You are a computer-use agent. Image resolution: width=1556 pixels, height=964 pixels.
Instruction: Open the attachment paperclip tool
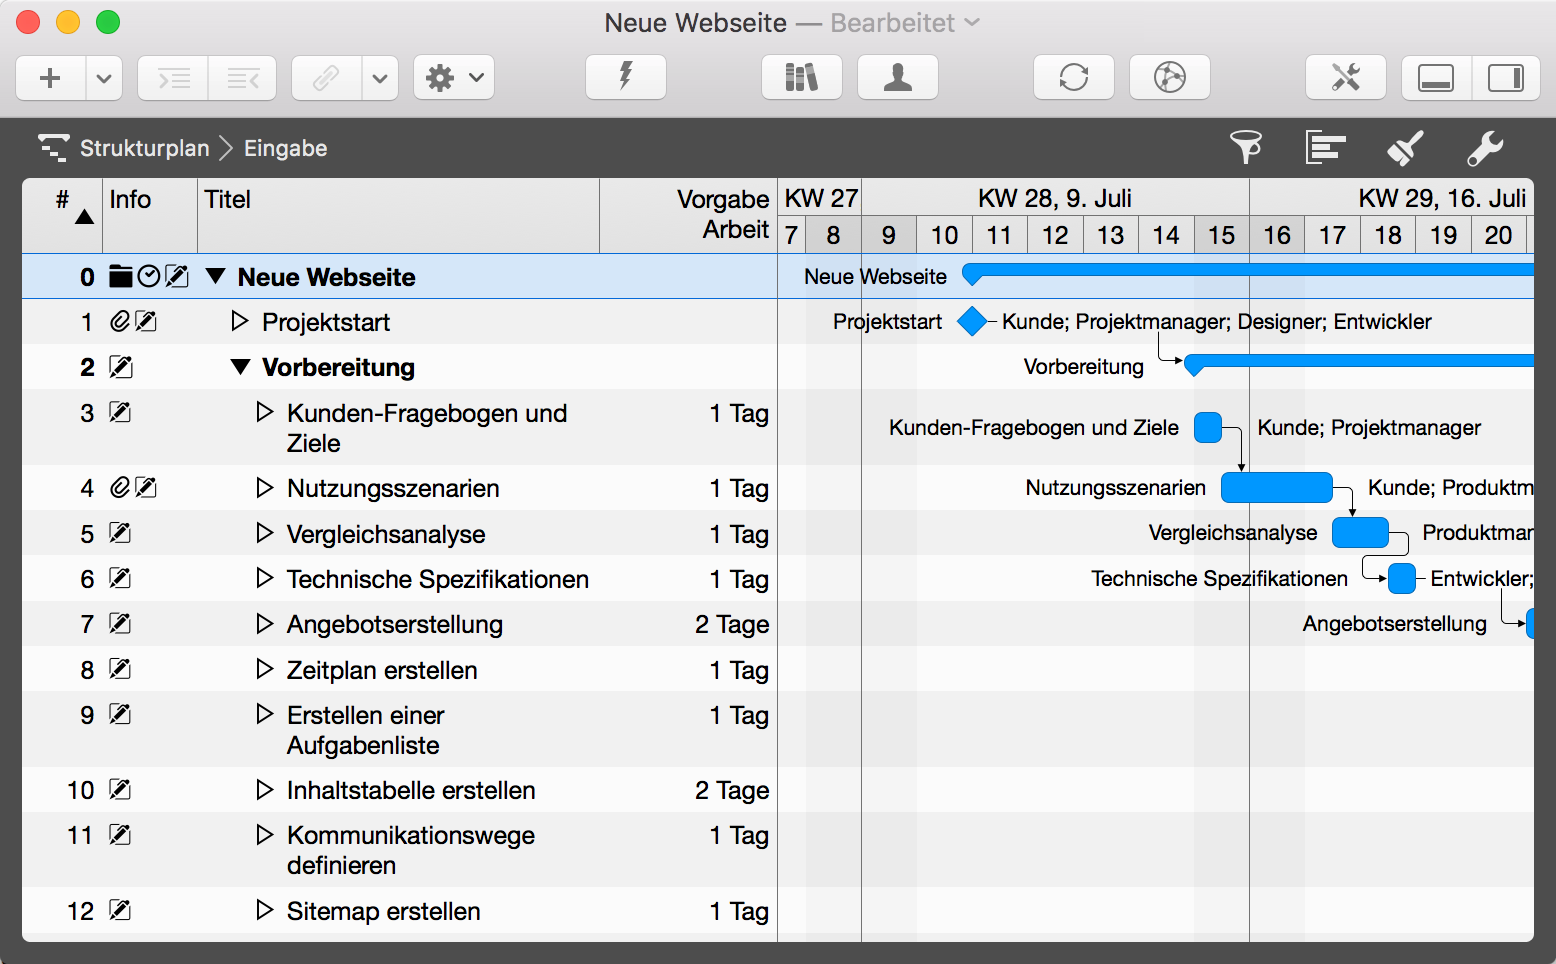click(x=325, y=77)
